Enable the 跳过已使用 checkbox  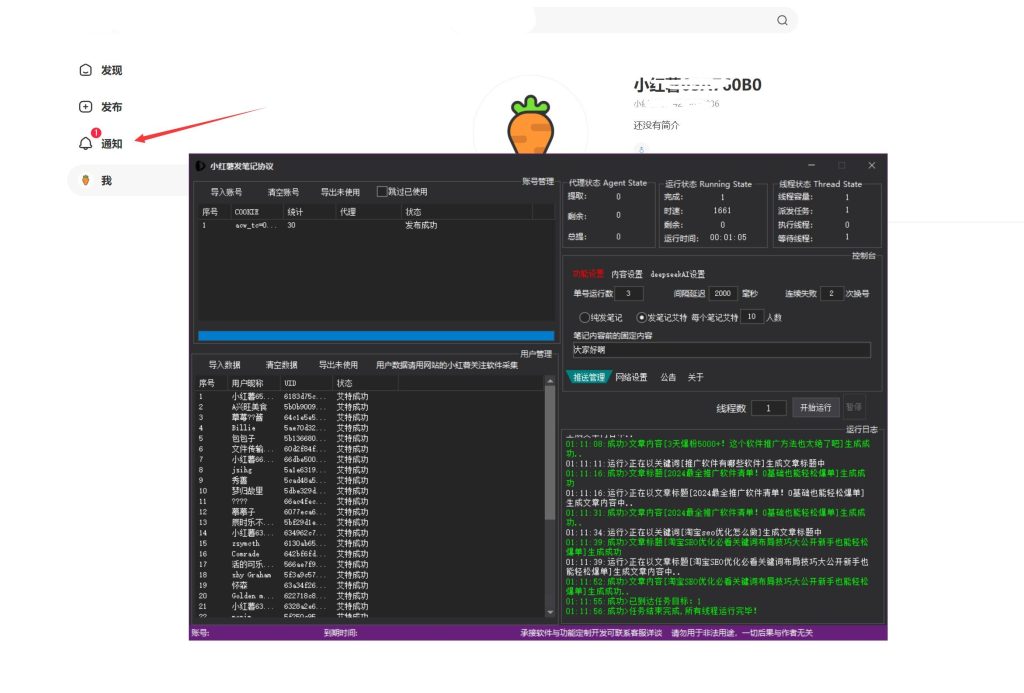coord(382,191)
